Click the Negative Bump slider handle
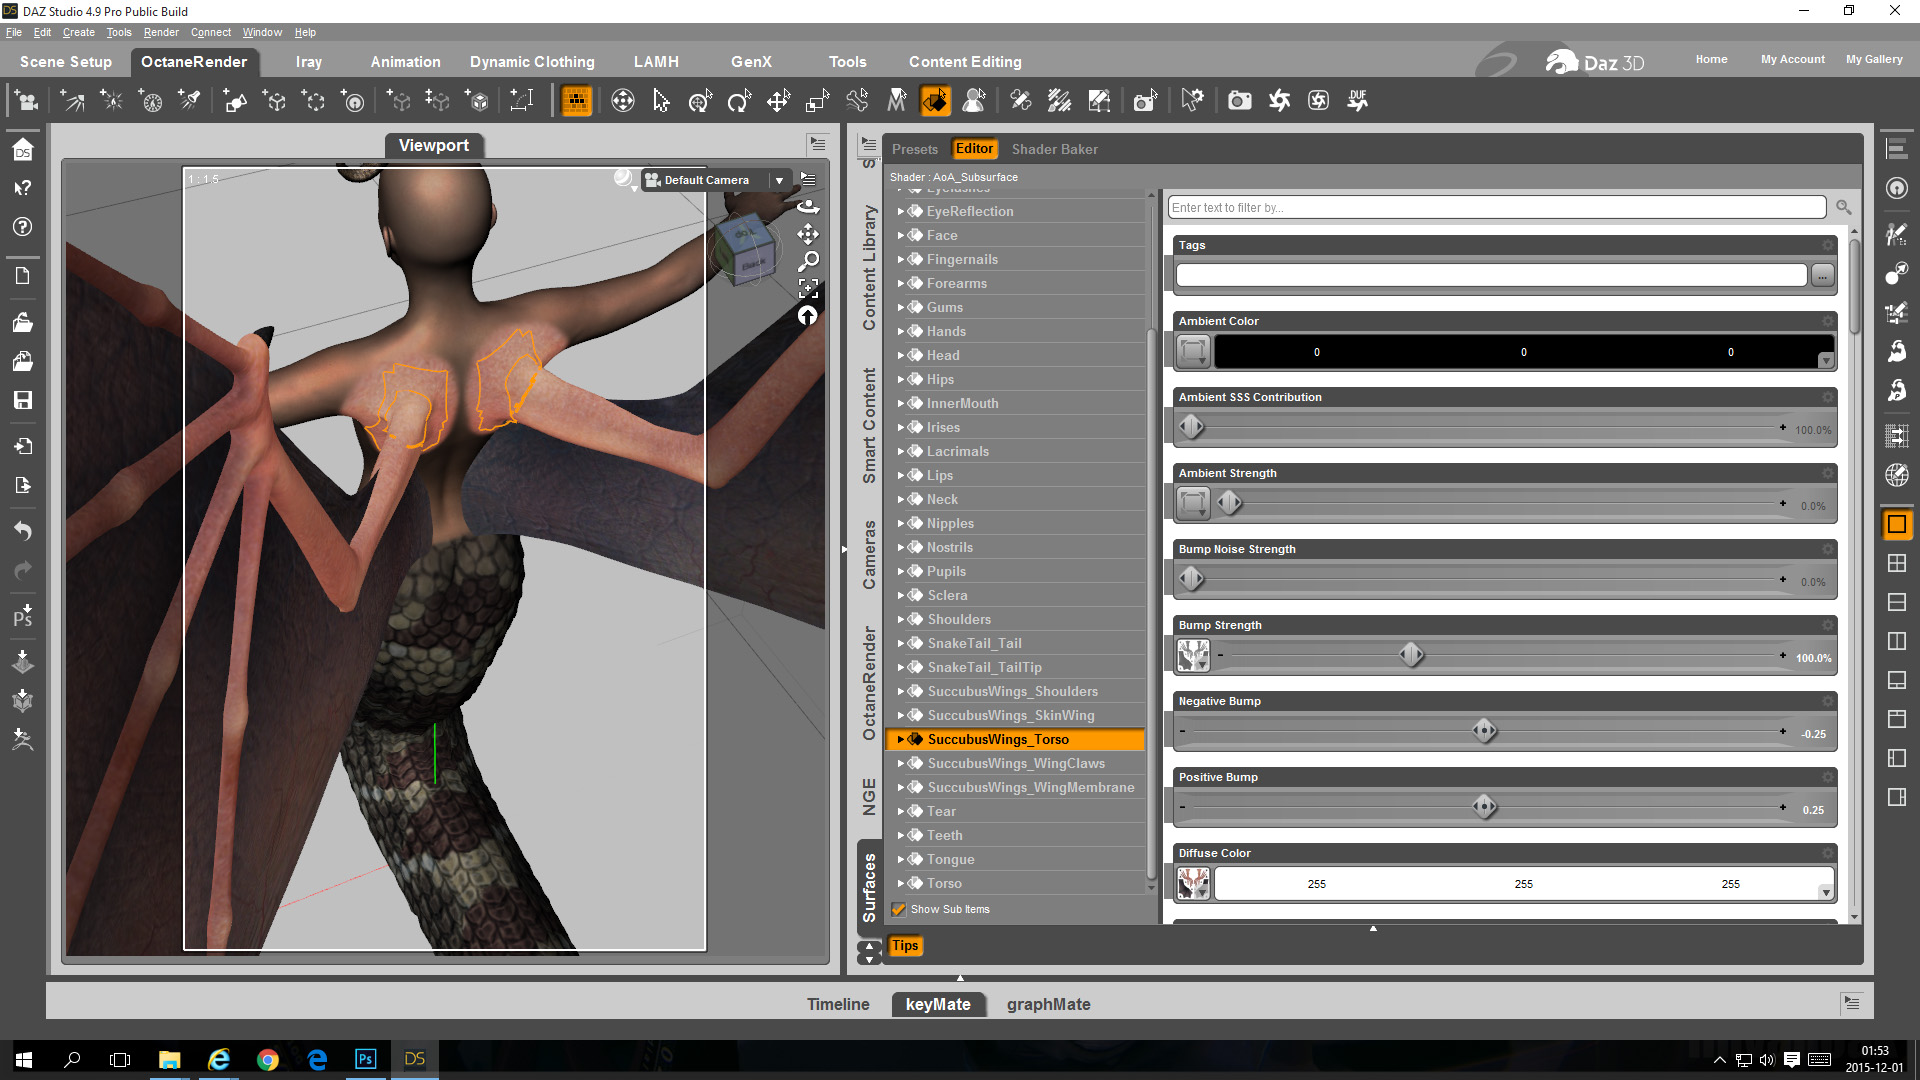Screen dimensions: 1920x1080 pyautogui.click(x=1484, y=731)
